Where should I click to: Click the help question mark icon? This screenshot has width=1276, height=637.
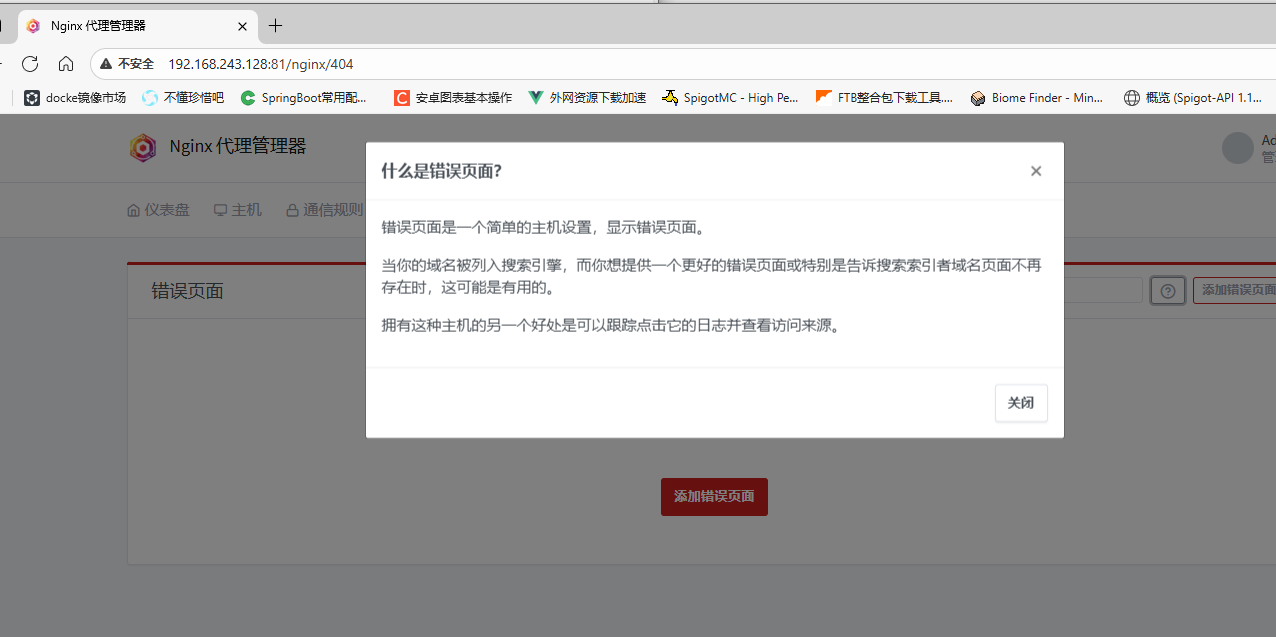1167,291
